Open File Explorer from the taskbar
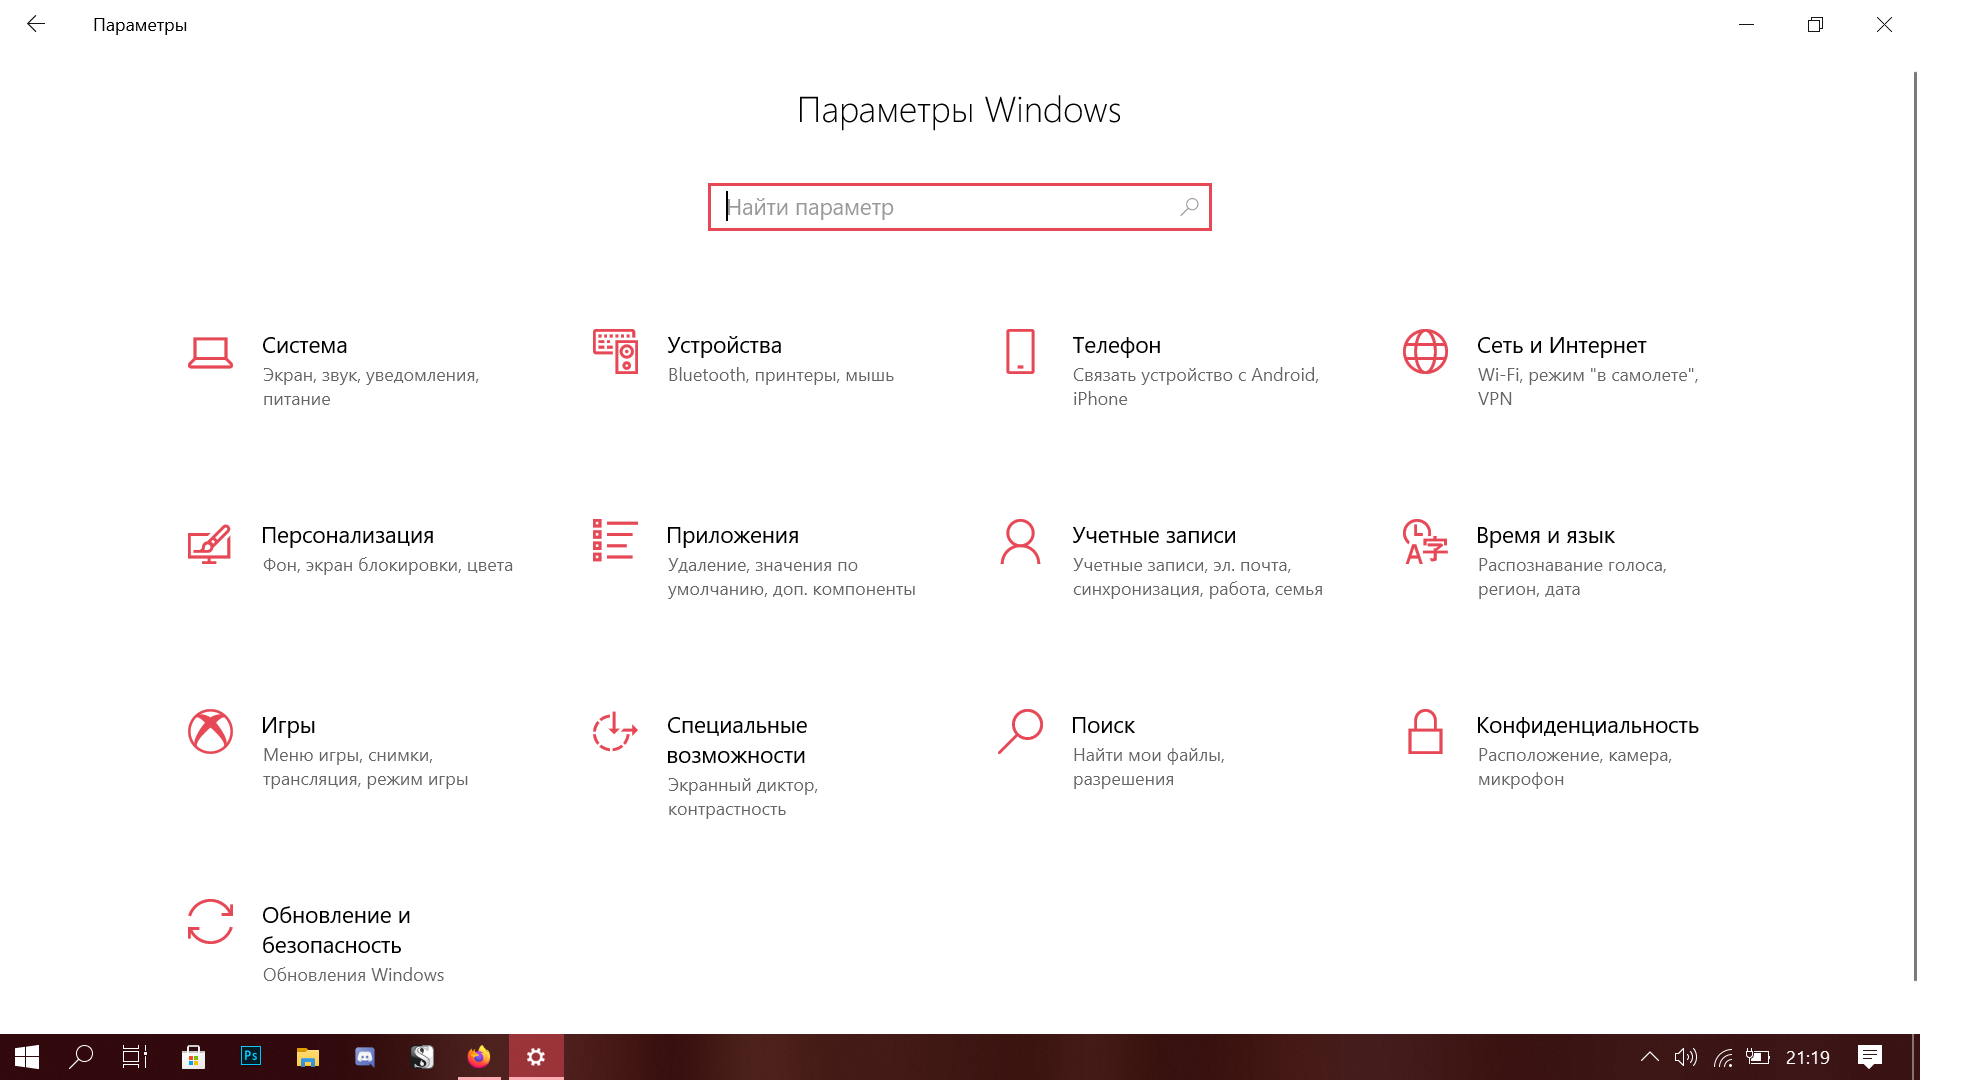The image size is (1966, 1080). 308,1057
